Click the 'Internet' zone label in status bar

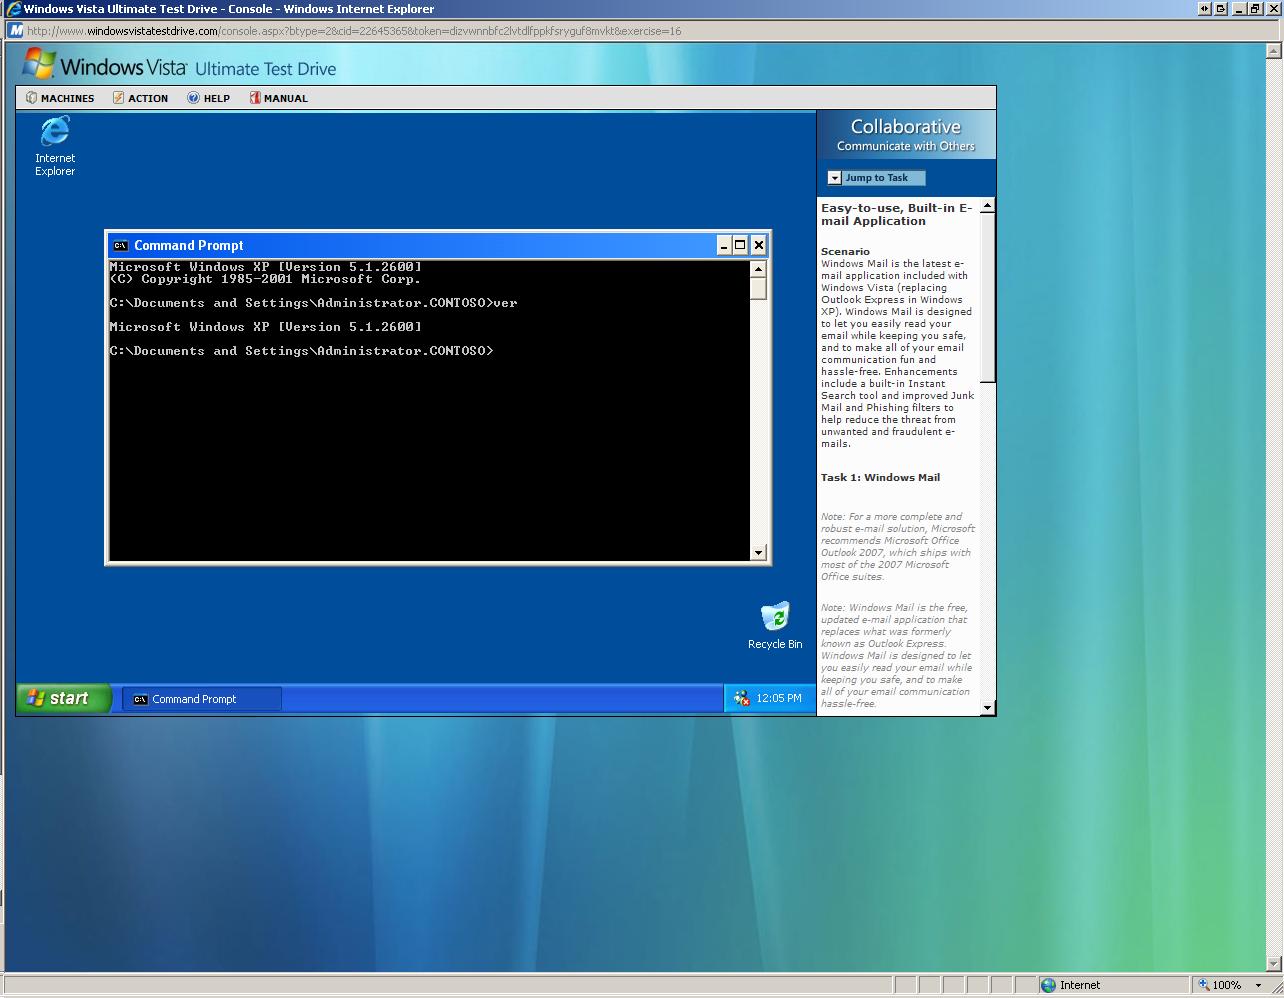click(1080, 985)
